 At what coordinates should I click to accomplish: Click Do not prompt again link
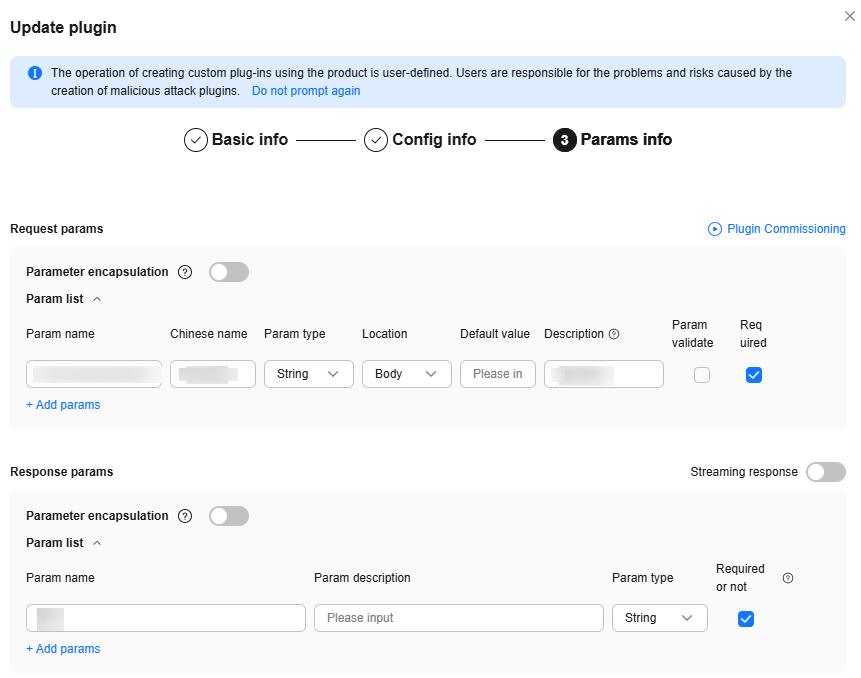click(x=306, y=91)
